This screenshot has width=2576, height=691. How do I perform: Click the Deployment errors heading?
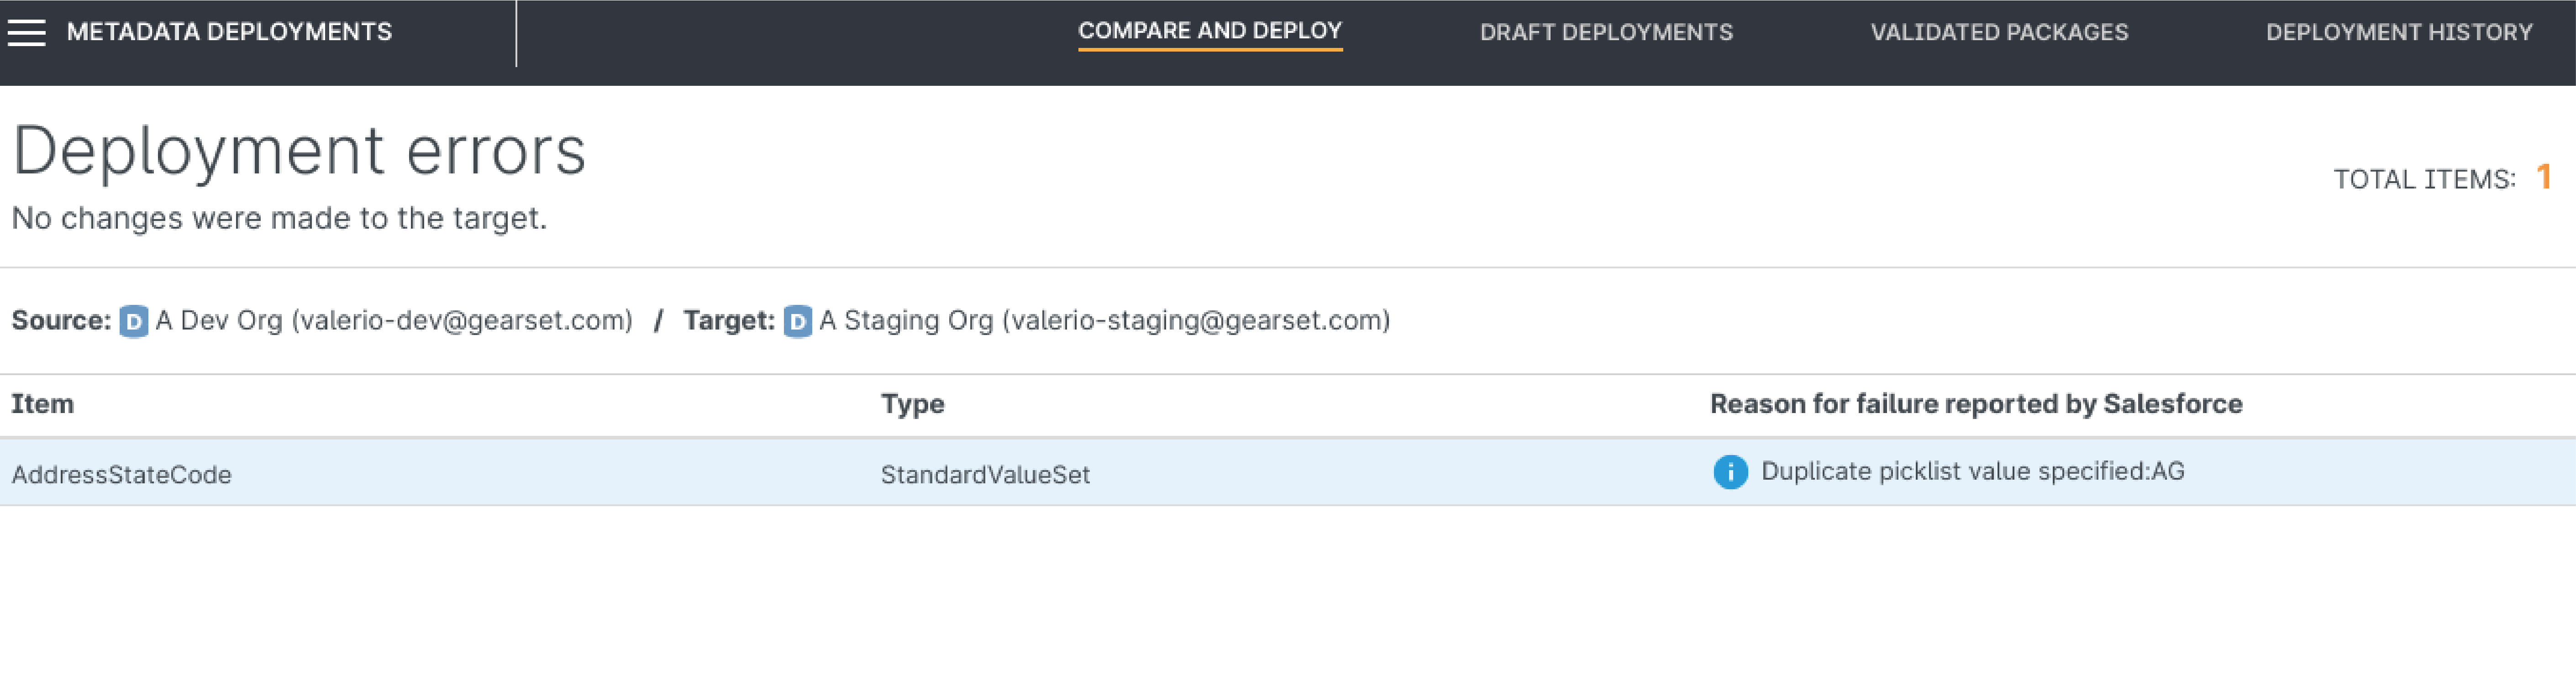(x=299, y=151)
